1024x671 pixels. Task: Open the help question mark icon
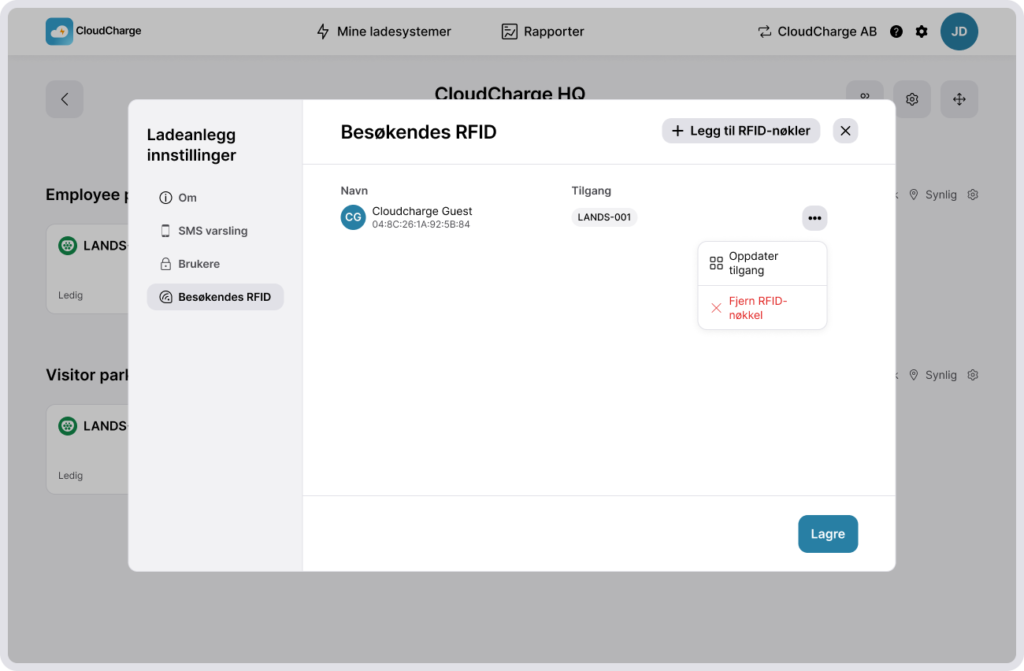(x=896, y=31)
